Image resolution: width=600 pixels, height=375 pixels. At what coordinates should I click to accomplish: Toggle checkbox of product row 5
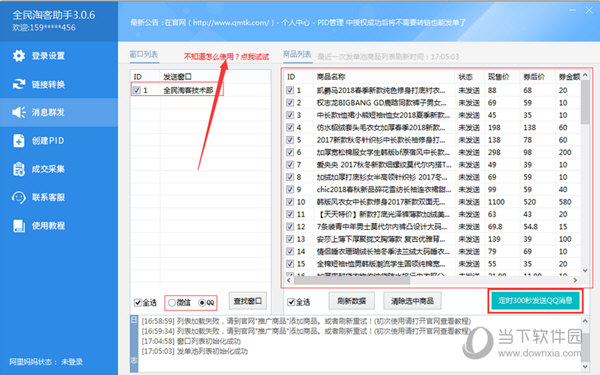[x=290, y=140]
